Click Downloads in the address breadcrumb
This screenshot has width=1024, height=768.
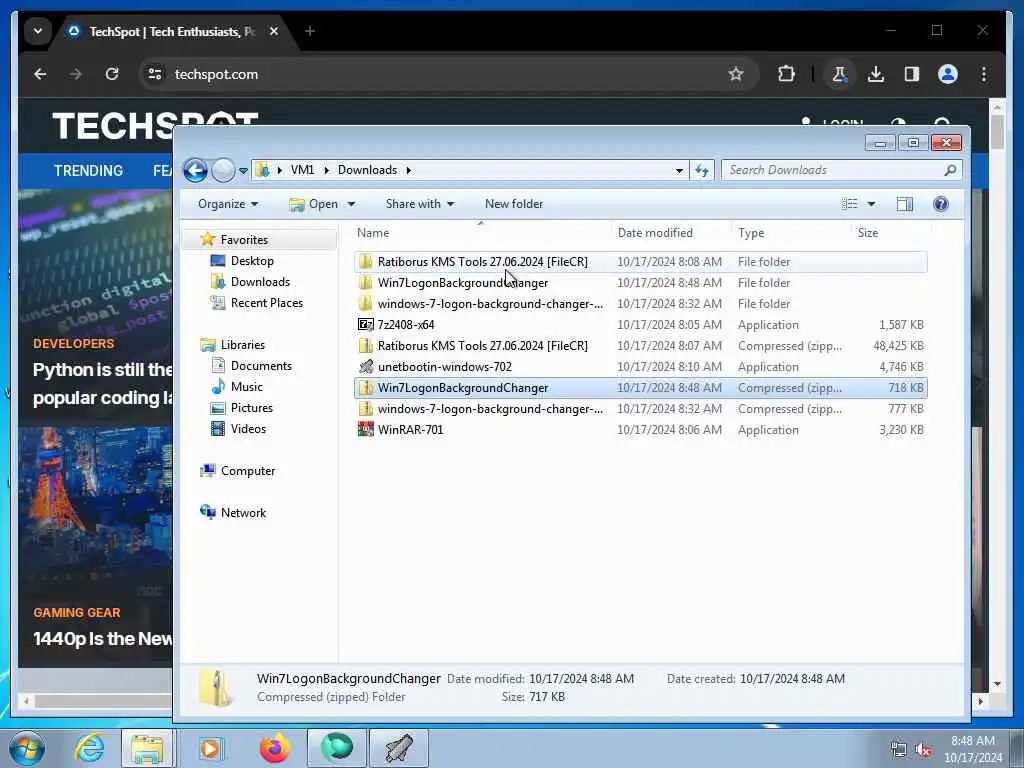[367, 170]
